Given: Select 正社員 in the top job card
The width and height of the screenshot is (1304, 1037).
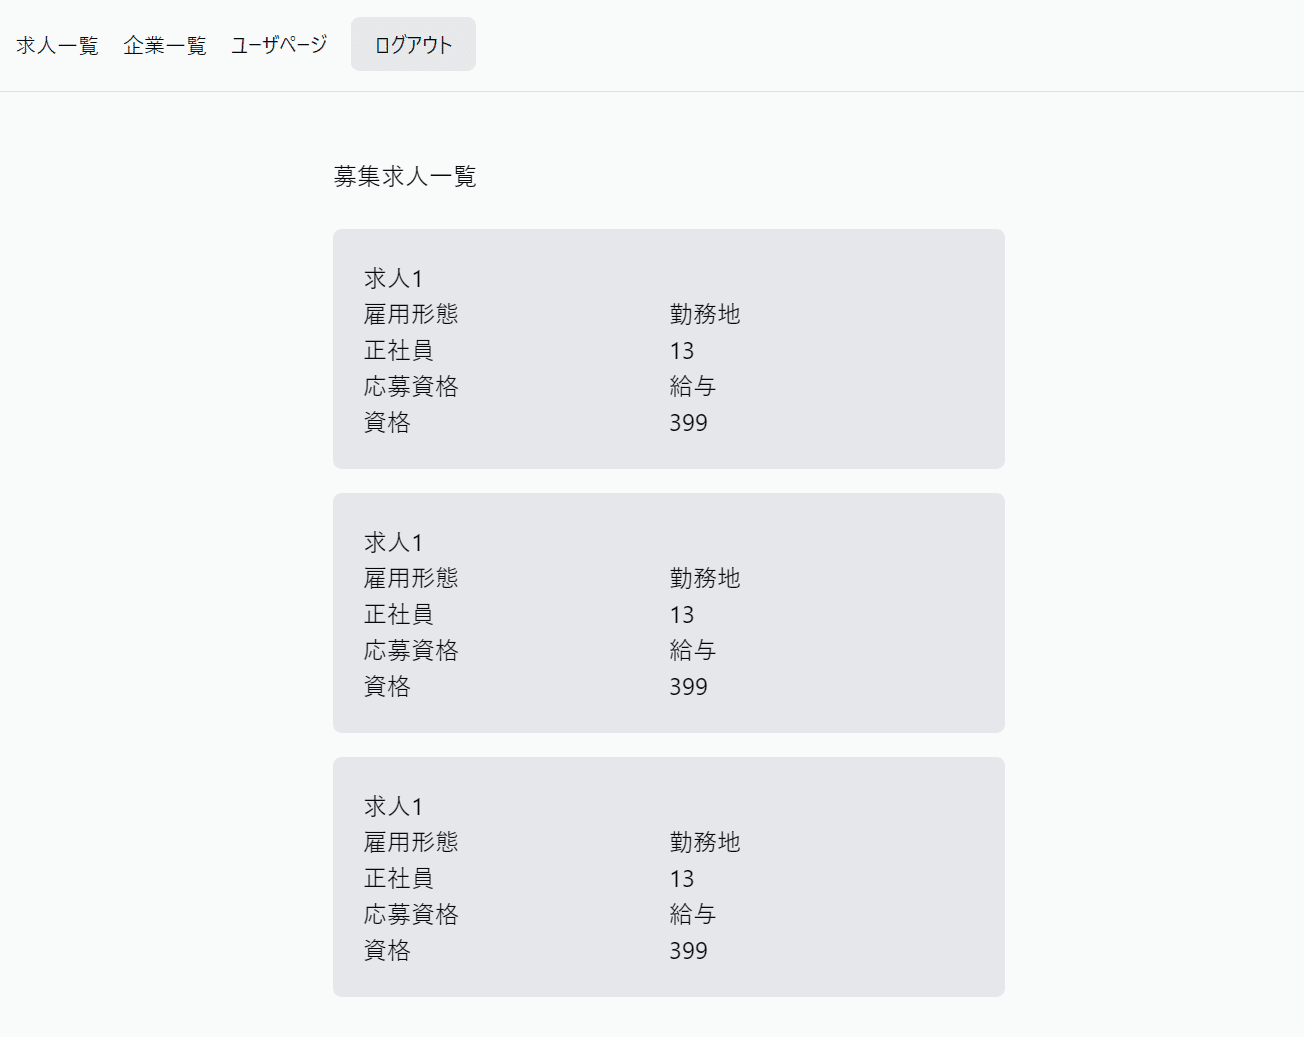Looking at the screenshot, I should 398,350.
